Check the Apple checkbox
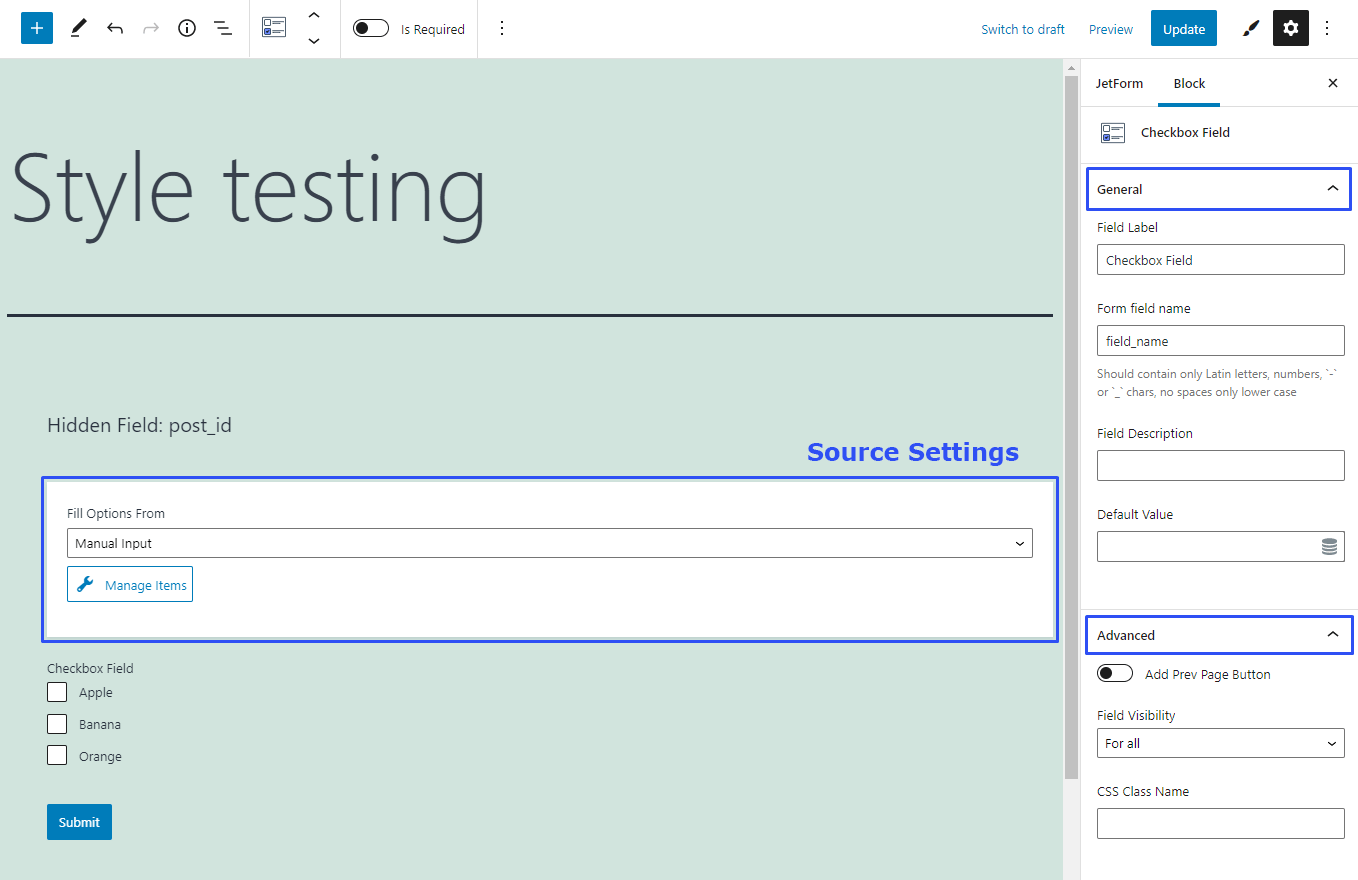This screenshot has height=880, width=1358. click(x=57, y=691)
